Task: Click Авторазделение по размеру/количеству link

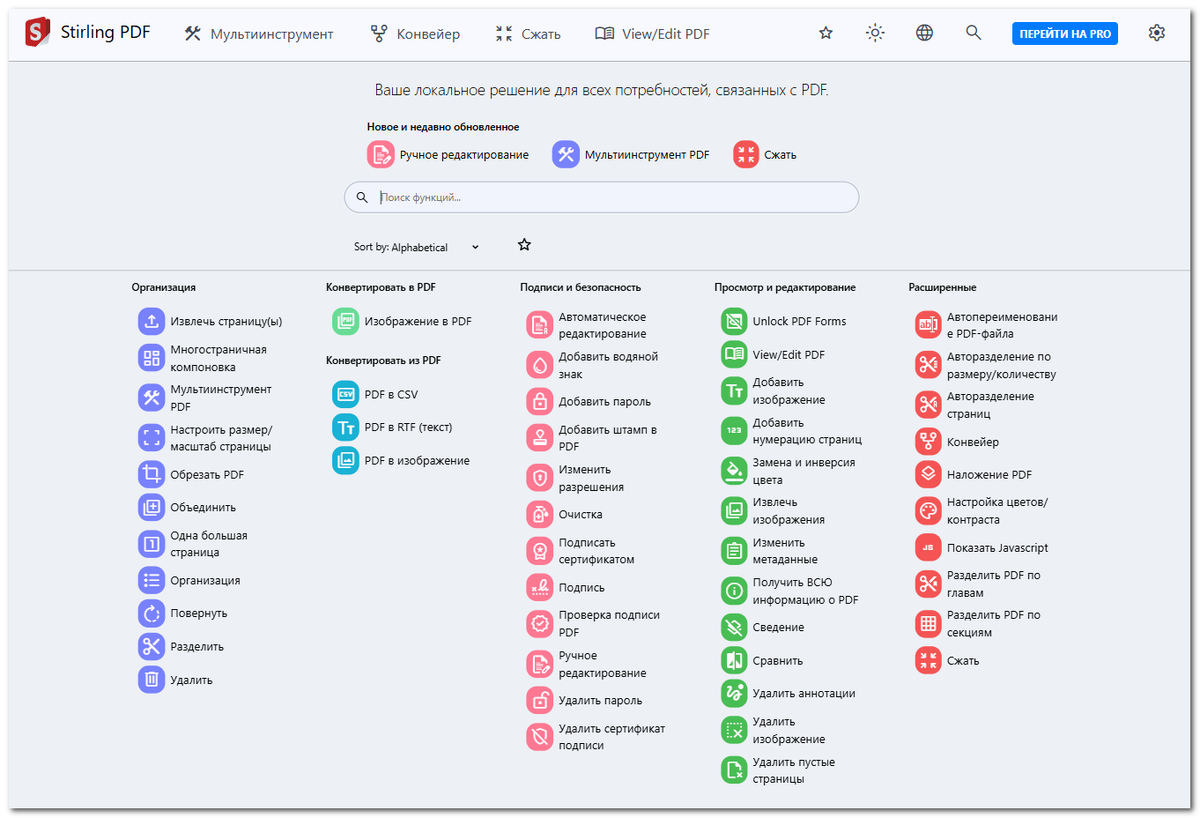Action: 987,365
